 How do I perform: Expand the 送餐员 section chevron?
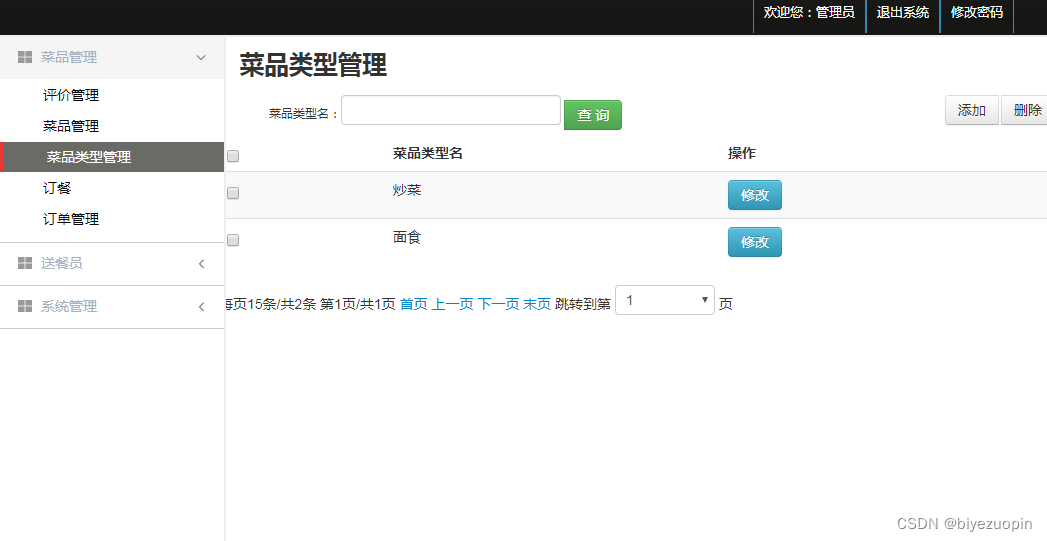pyautogui.click(x=201, y=264)
